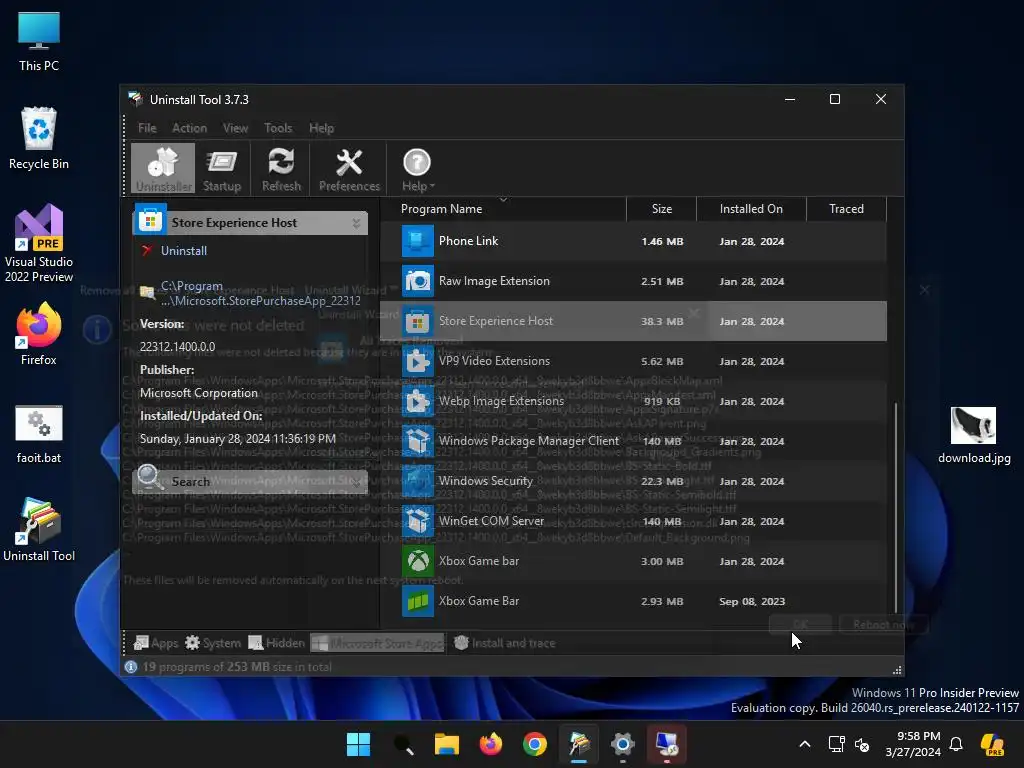Switch to the Hidden tab

276,643
